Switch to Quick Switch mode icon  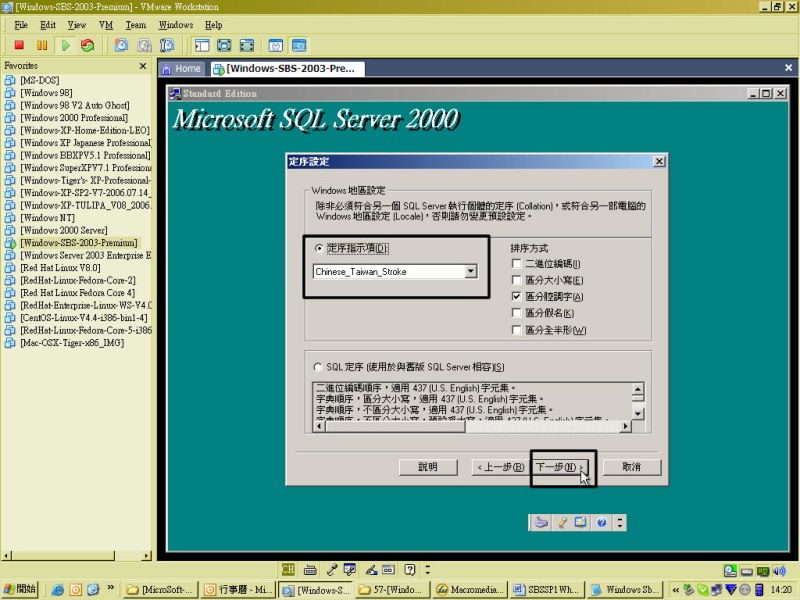pyautogui.click(x=224, y=45)
